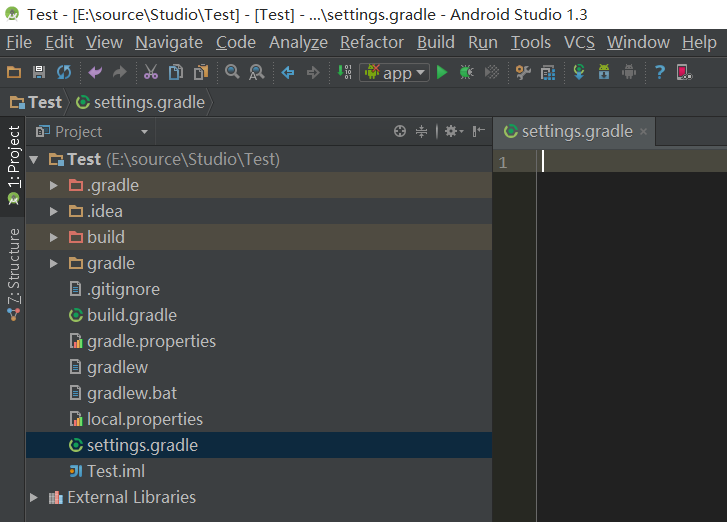Toggle the 1: Project tool window tab

[x=13, y=165]
